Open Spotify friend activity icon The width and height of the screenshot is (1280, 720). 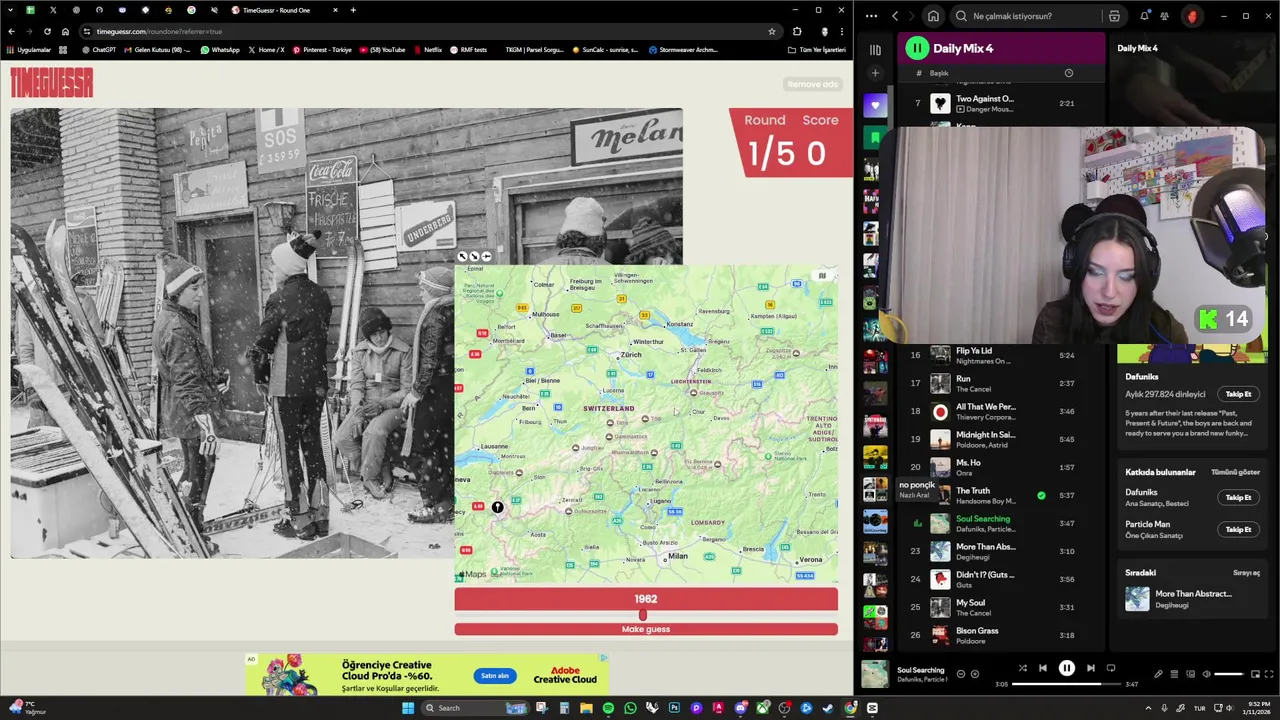(1164, 16)
